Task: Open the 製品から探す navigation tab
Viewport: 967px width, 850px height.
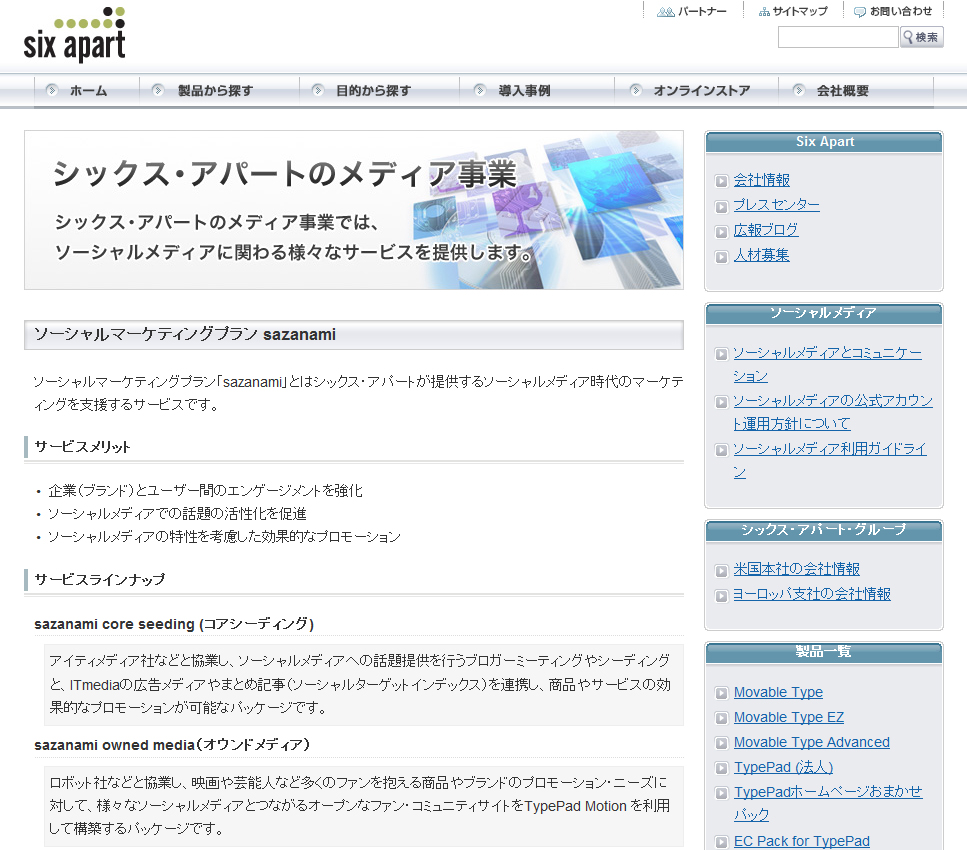Action: pyautogui.click(x=213, y=90)
